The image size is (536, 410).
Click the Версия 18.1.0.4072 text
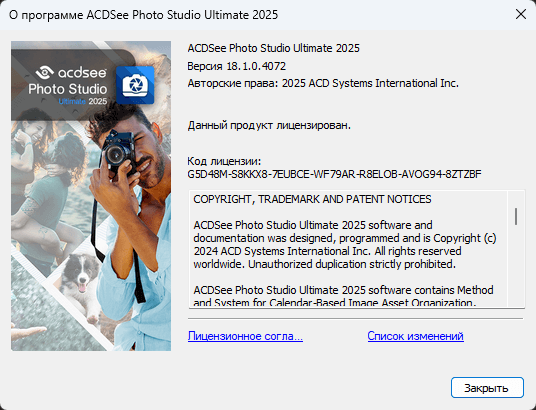(237, 66)
